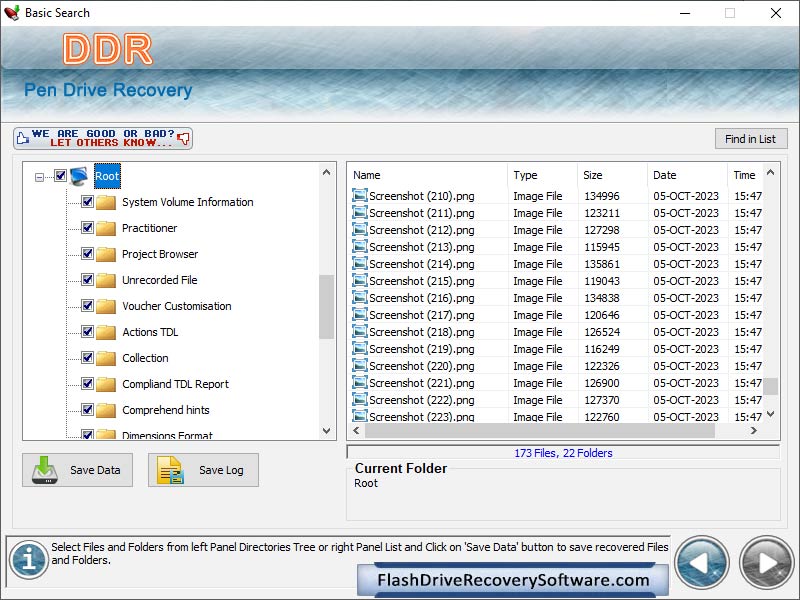This screenshot has height=600, width=800.
Task: Click file list vertical scrollbar thumb
Action: [770, 386]
